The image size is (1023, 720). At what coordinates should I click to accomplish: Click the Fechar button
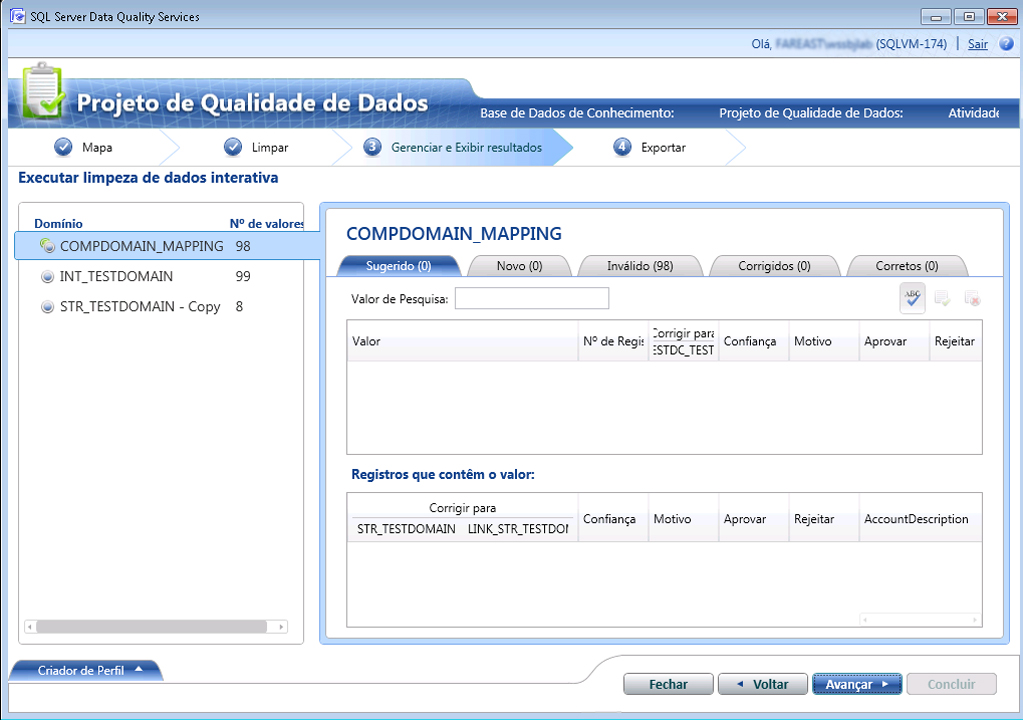click(668, 684)
